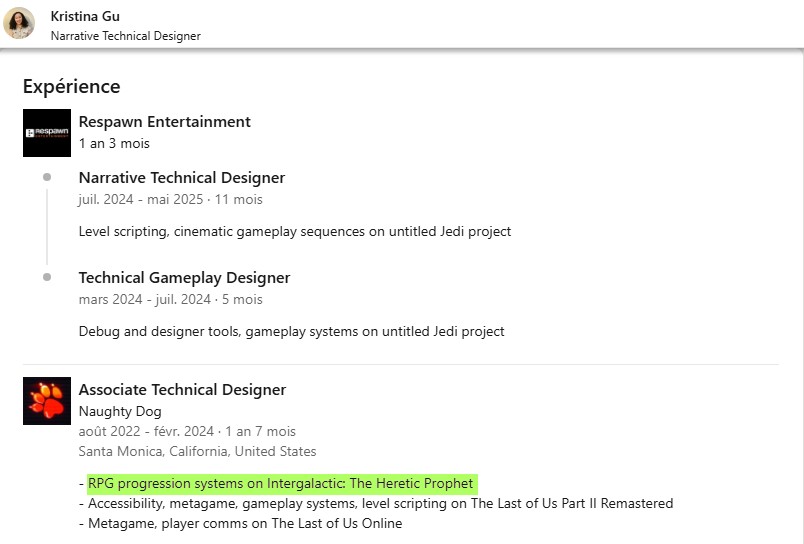Image resolution: width=804 pixels, height=544 pixels.
Task: Open the Associate Technical Designer position title
Action: (x=182, y=390)
